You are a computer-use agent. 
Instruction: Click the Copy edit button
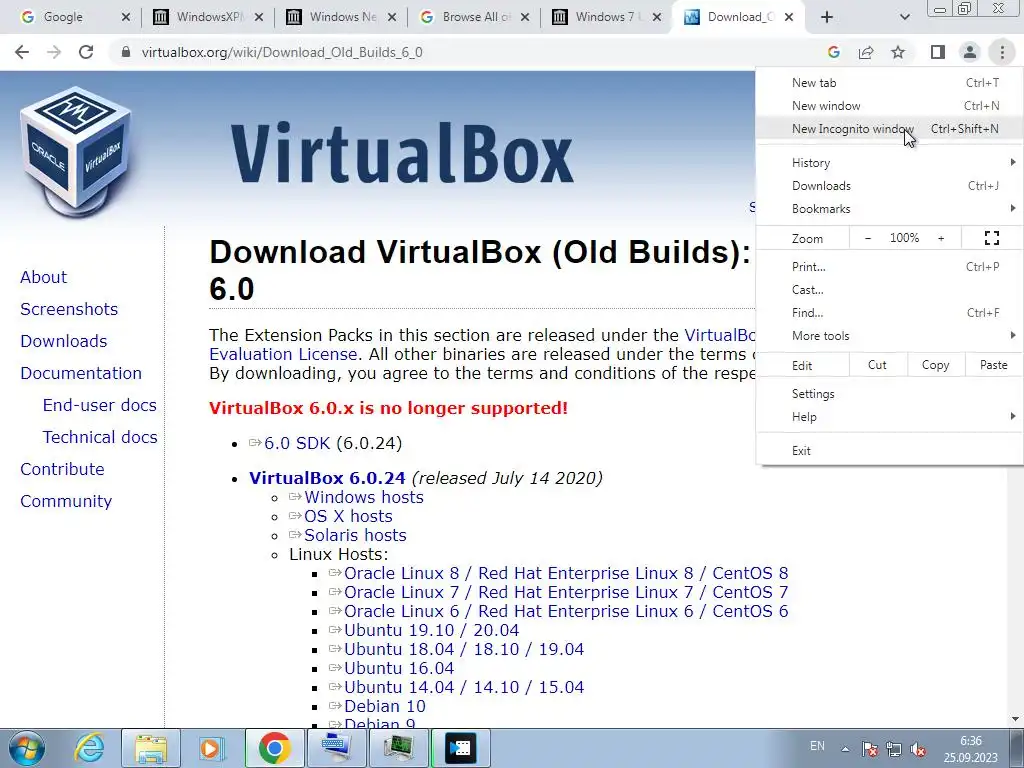pos(935,365)
